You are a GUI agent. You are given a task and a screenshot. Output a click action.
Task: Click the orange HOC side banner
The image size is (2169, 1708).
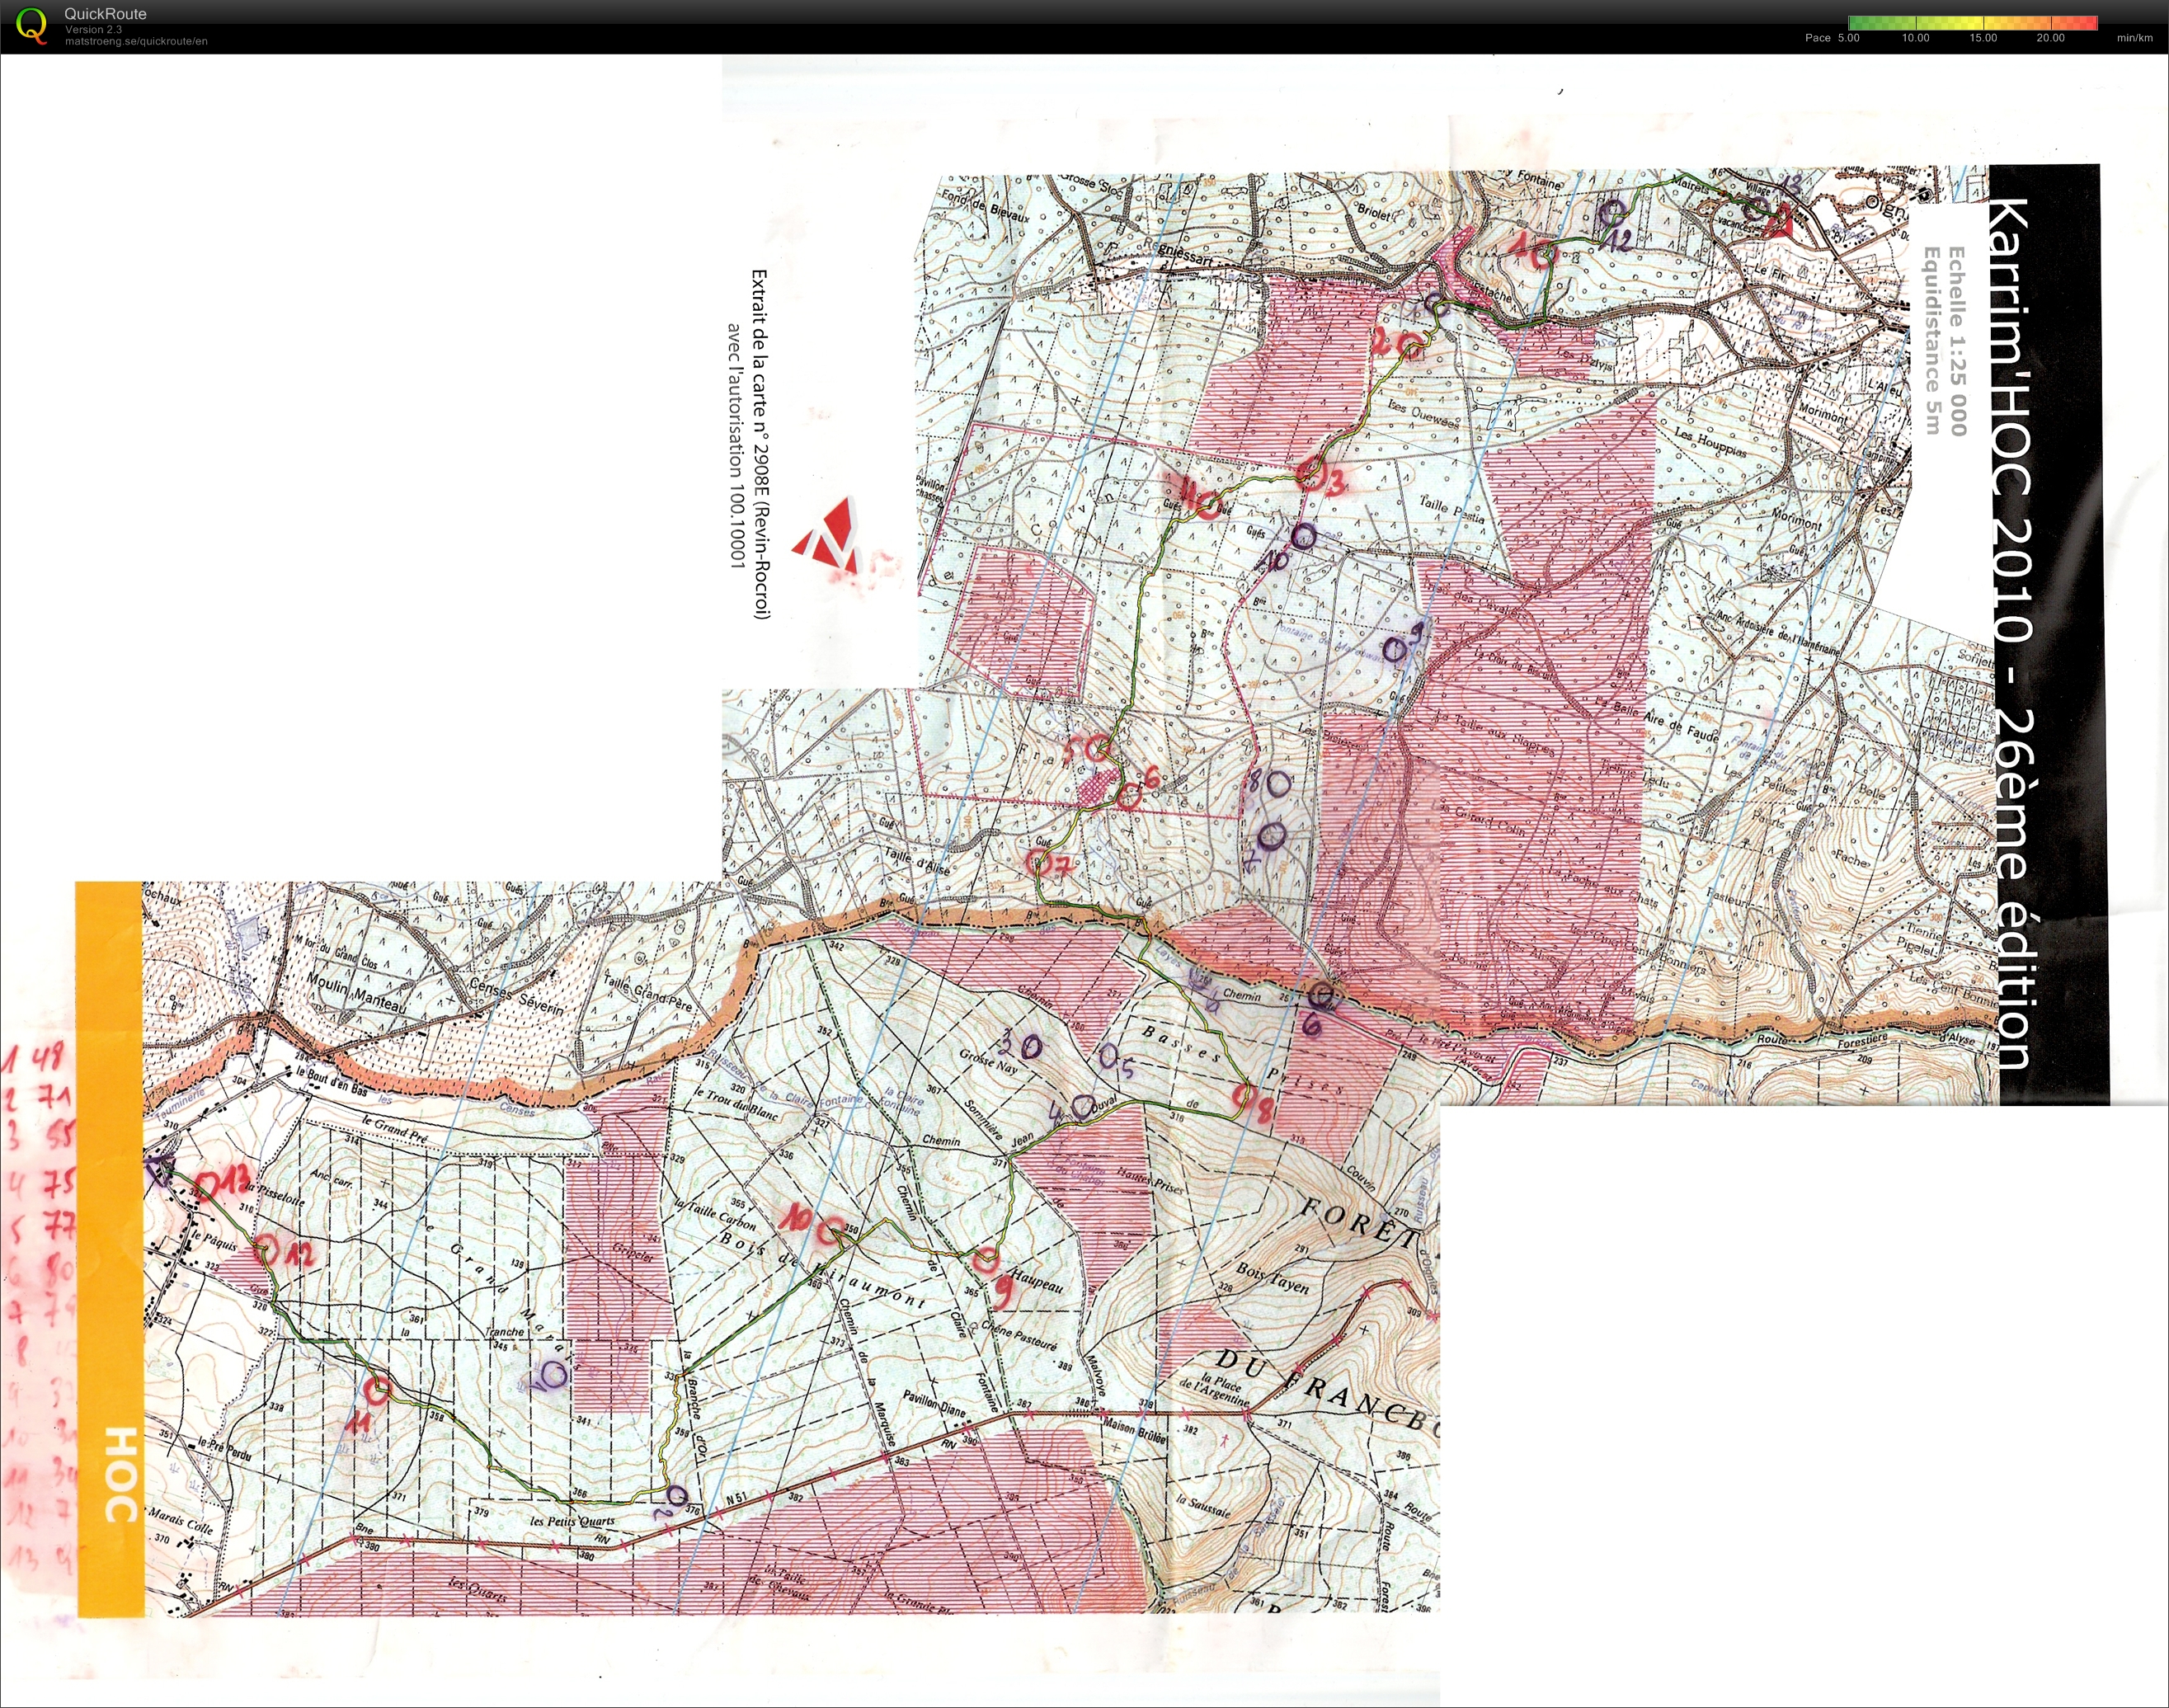[110, 1248]
